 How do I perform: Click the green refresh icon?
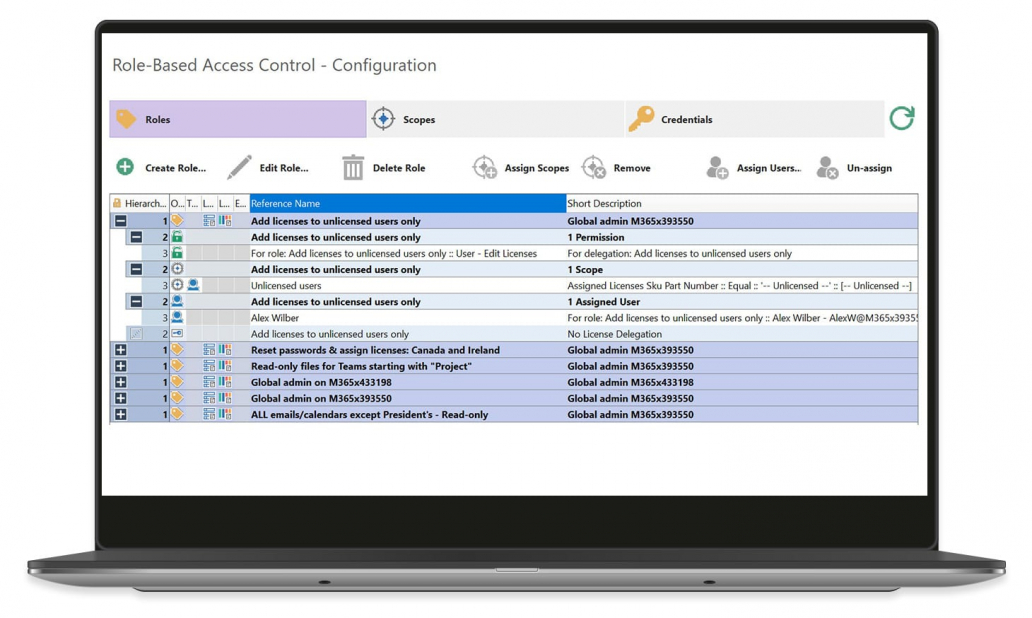coord(902,118)
